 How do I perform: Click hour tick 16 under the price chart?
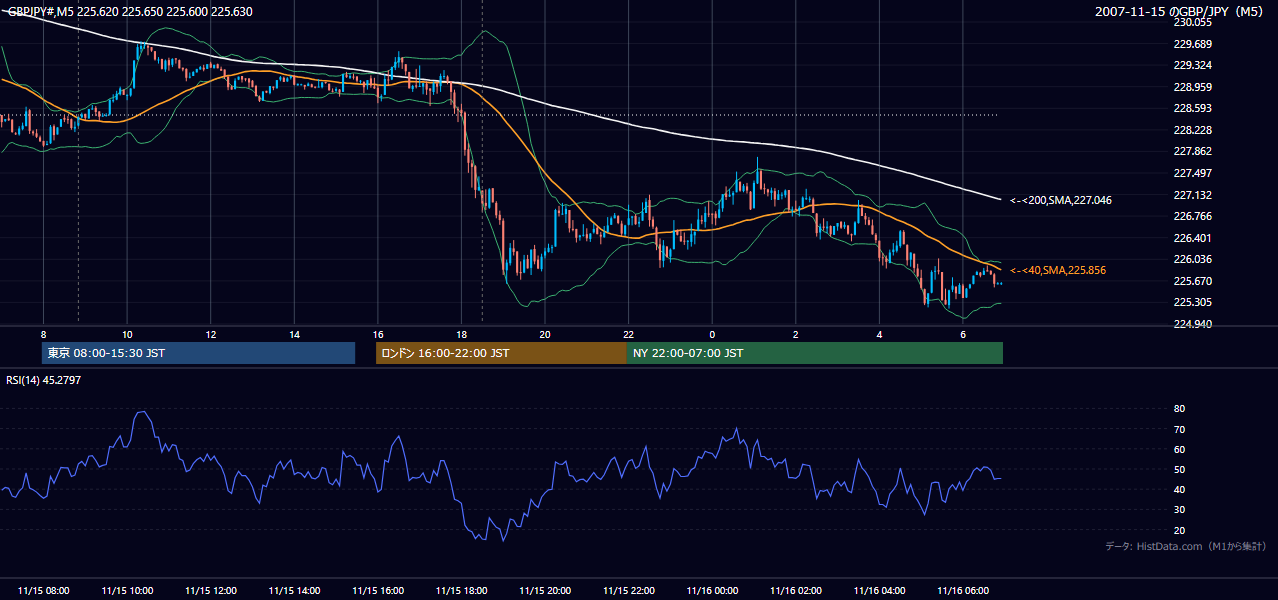click(x=378, y=334)
